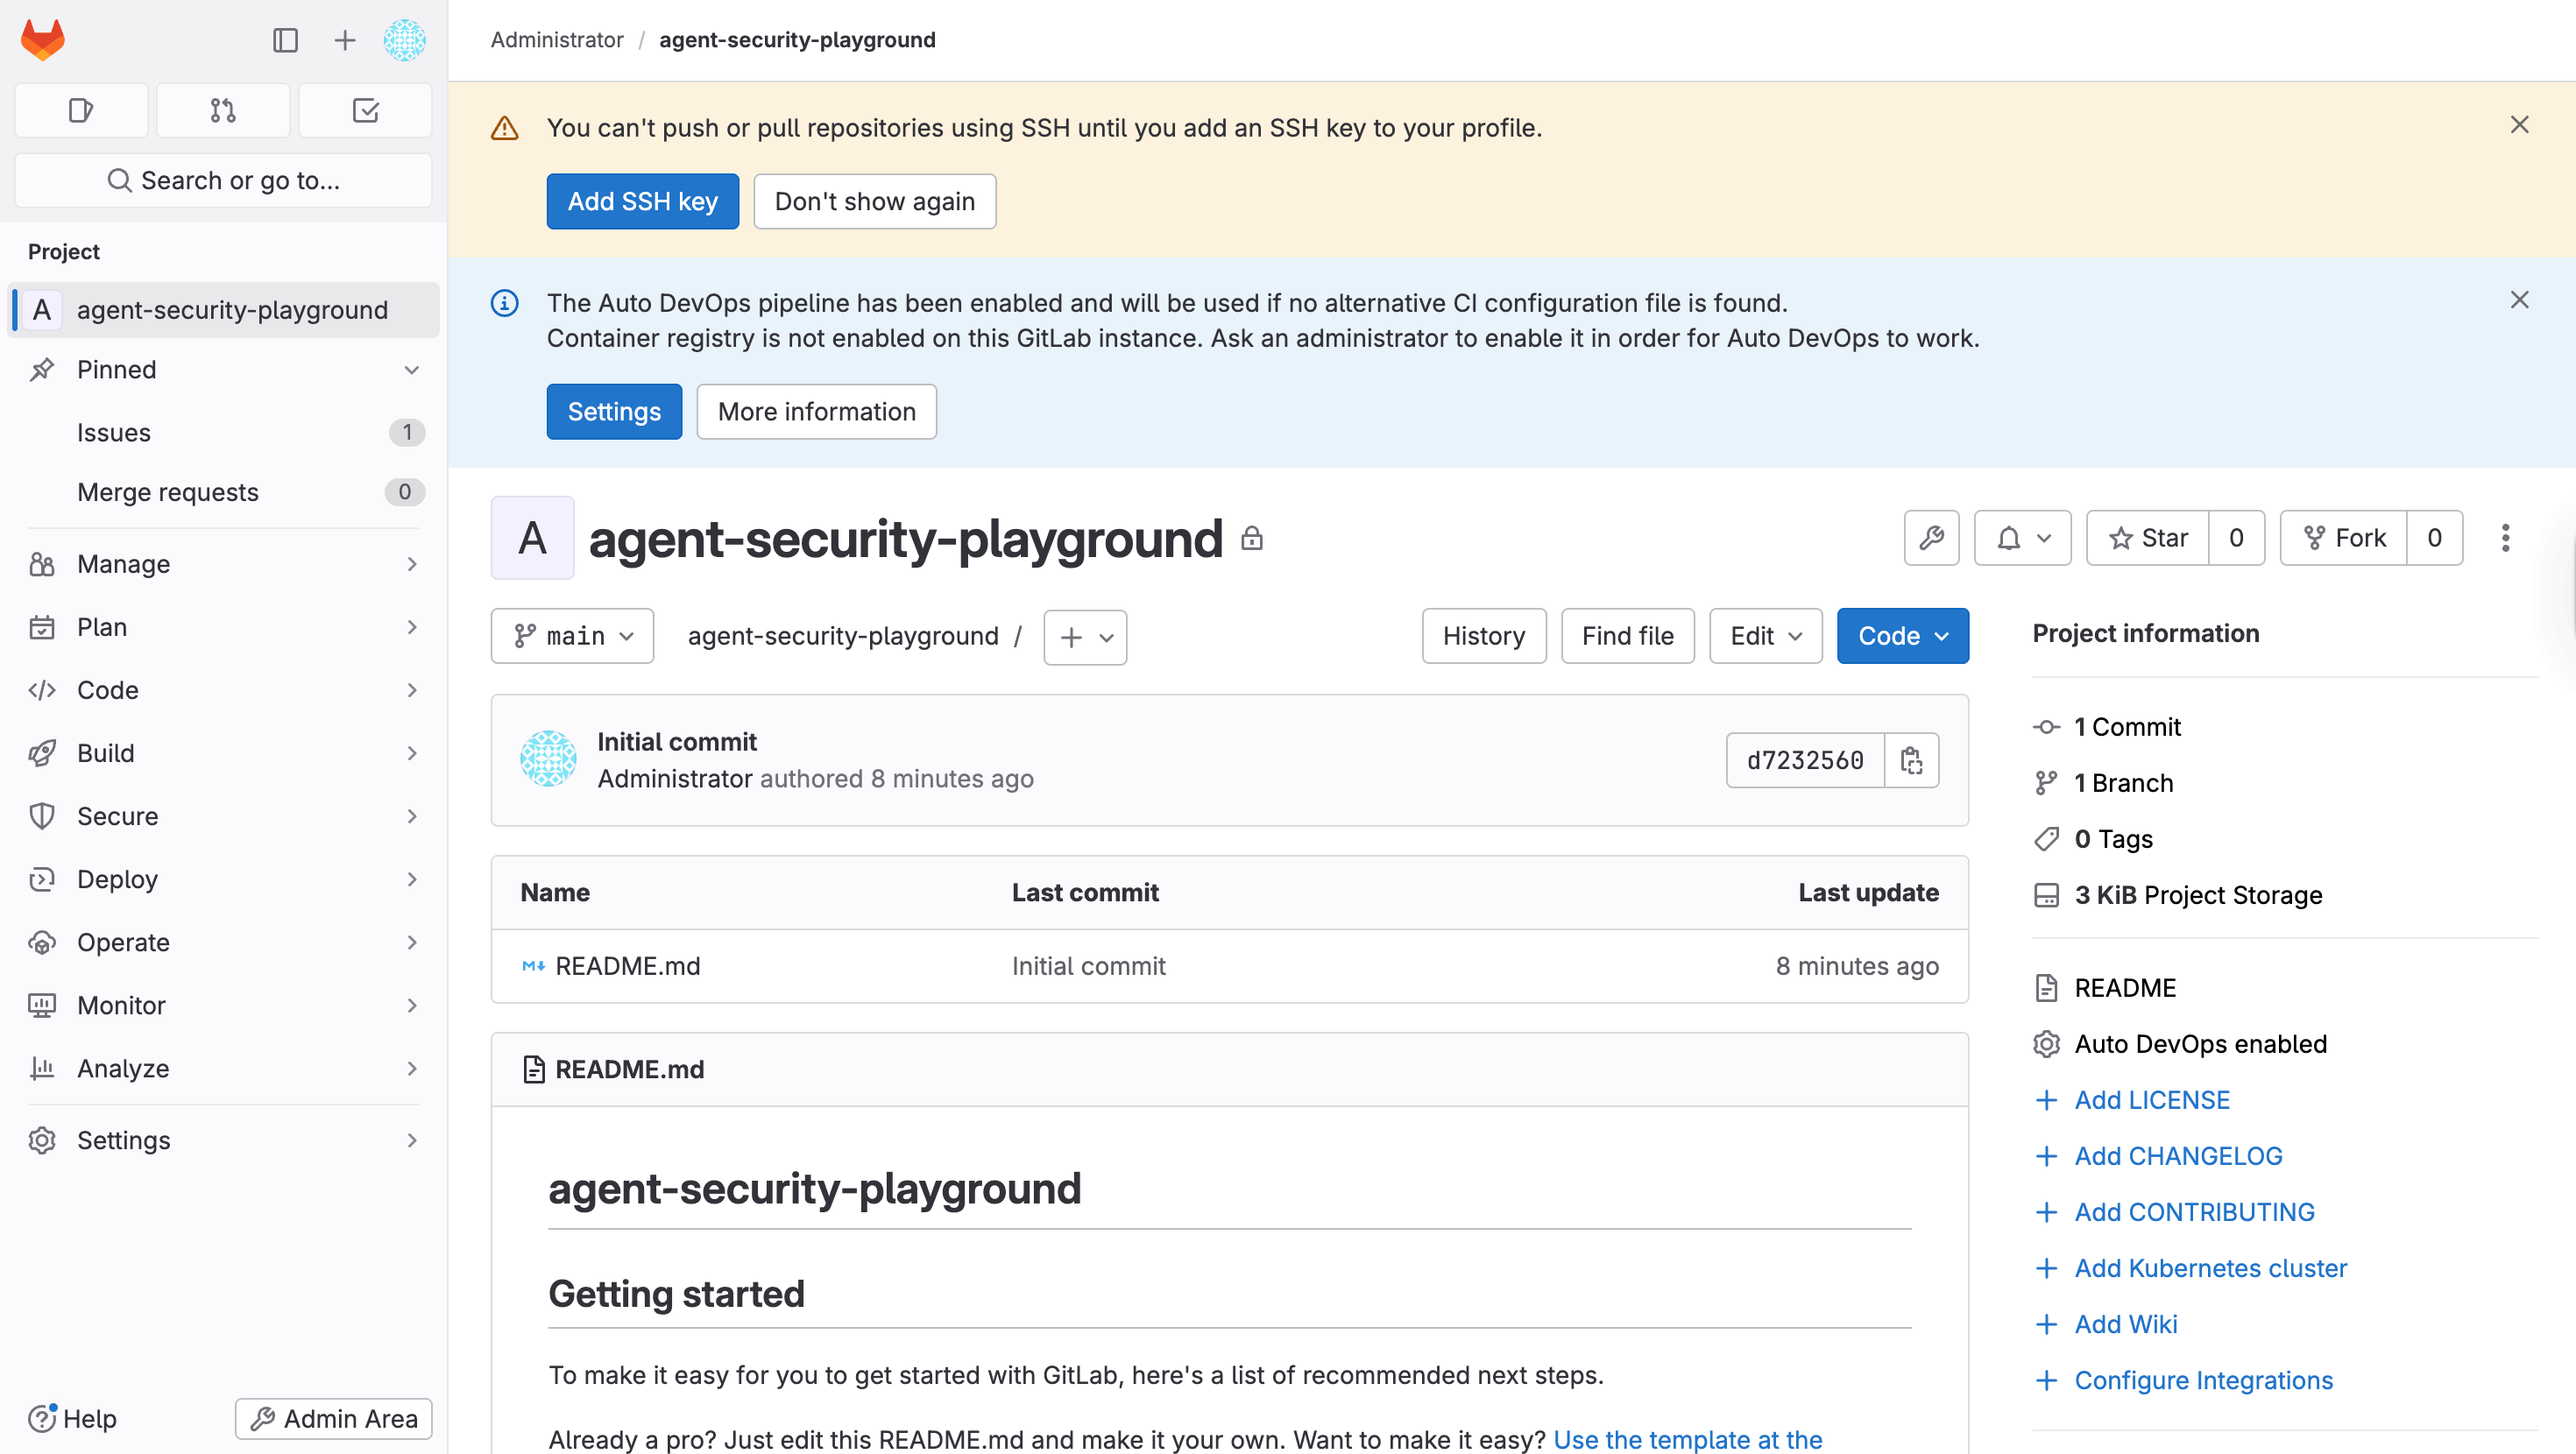Click the More information button
Image resolution: width=2576 pixels, height=1454 pixels.
pyautogui.click(x=816, y=411)
